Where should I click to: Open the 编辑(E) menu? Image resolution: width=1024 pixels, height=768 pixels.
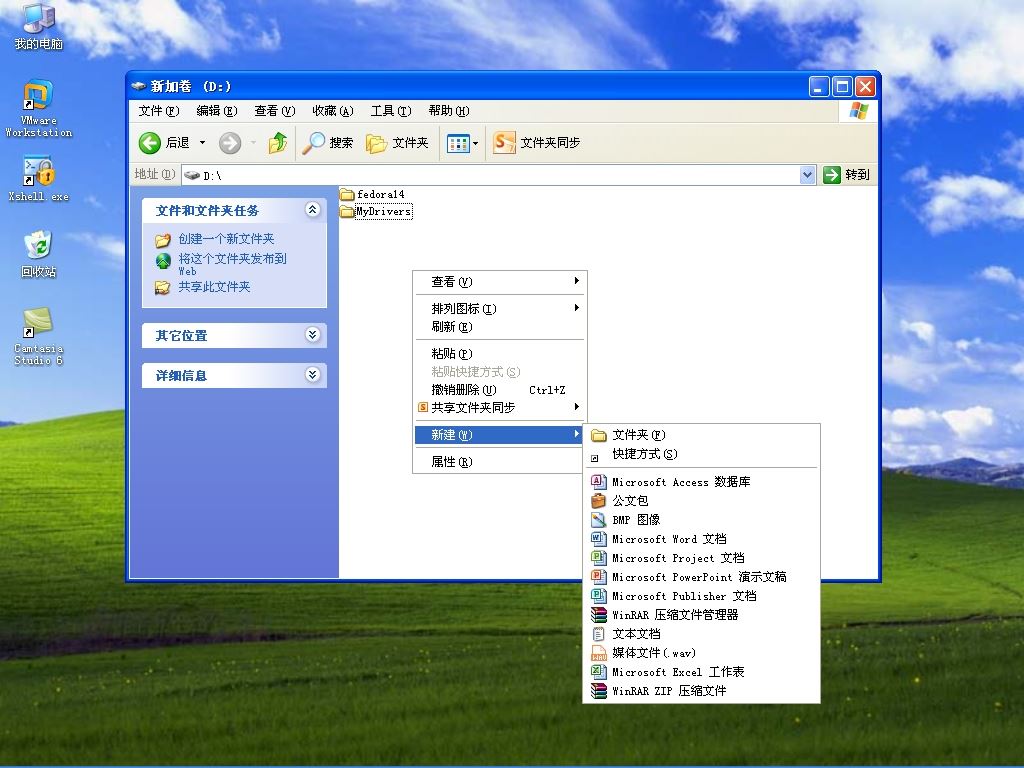coord(217,111)
